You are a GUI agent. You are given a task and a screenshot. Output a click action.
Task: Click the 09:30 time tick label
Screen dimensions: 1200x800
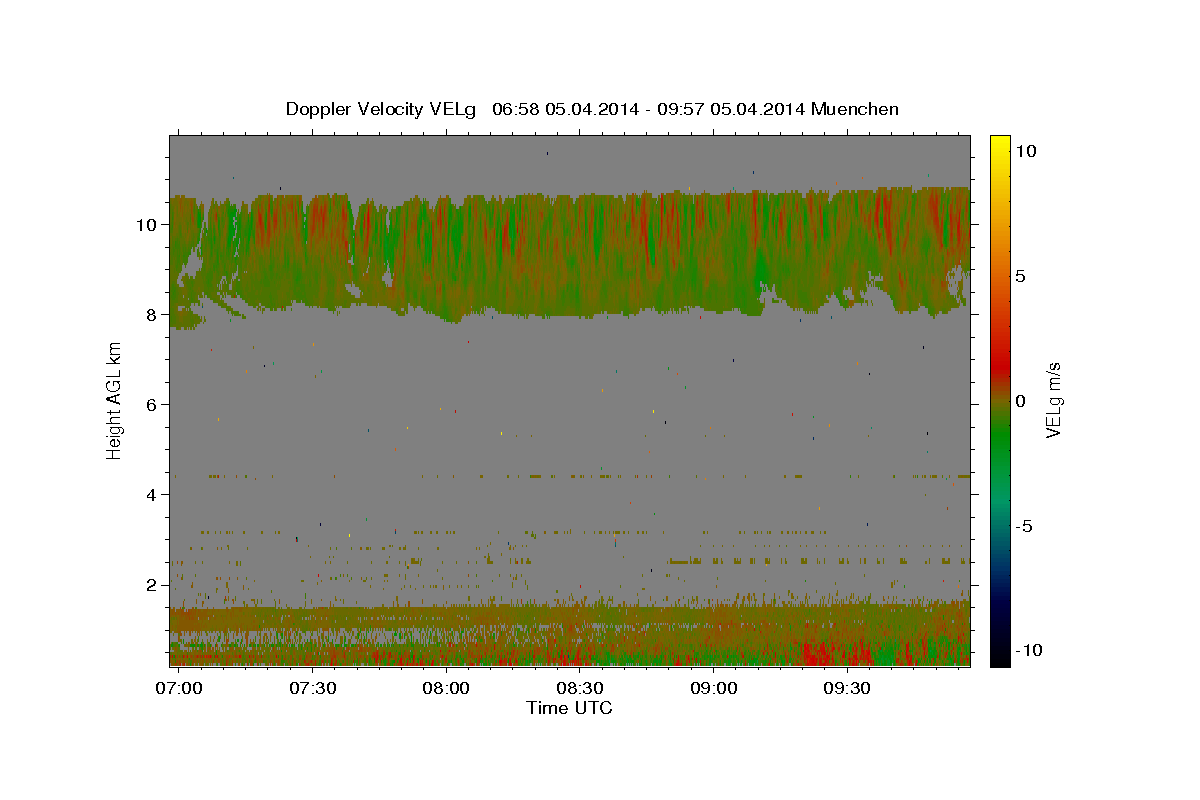point(846,689)
